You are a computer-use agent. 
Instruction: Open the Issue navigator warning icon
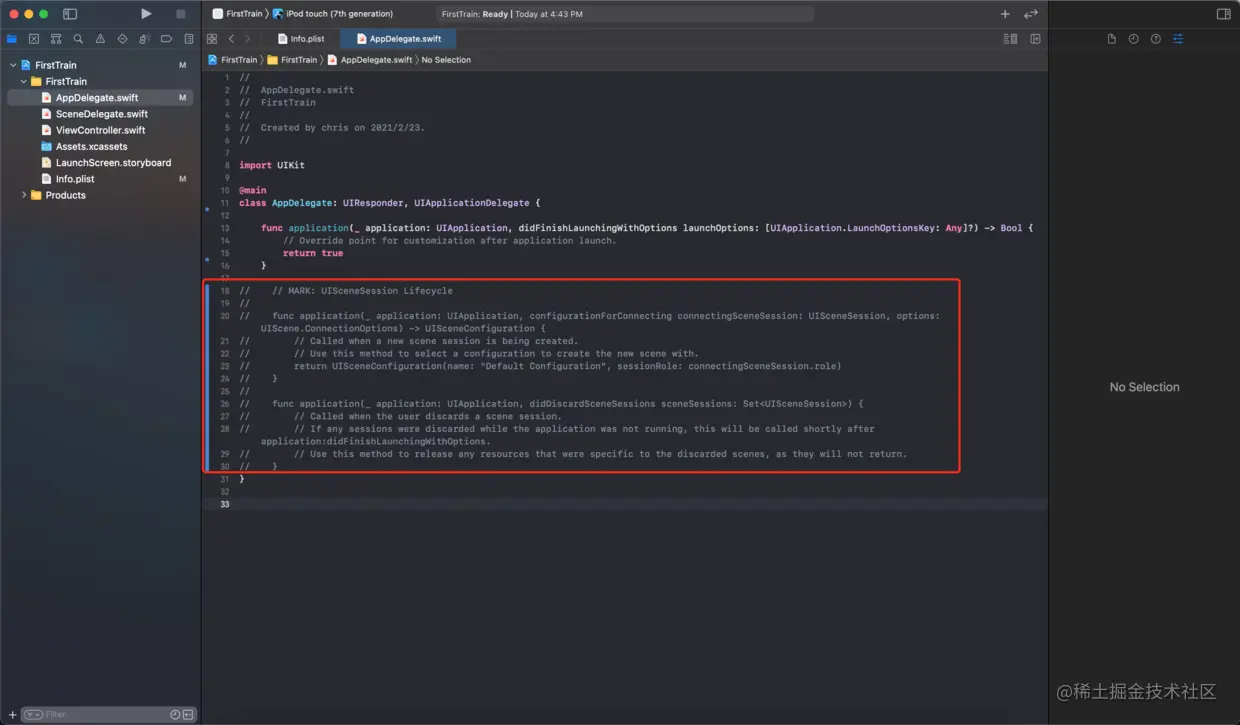pos(100,39)
